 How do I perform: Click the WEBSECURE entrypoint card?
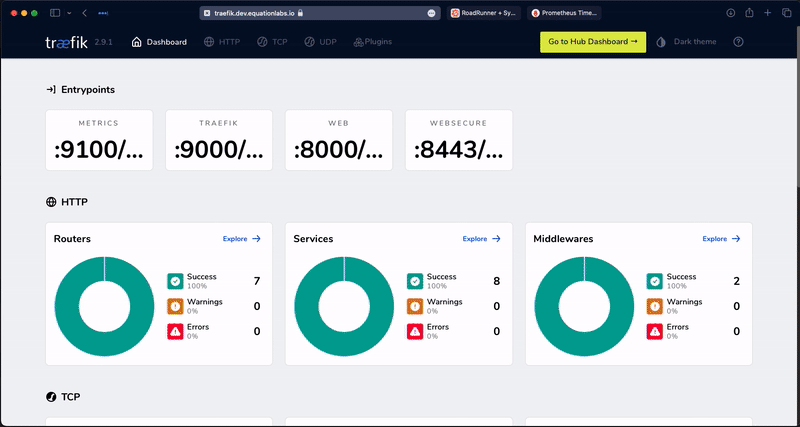[459, 140]
